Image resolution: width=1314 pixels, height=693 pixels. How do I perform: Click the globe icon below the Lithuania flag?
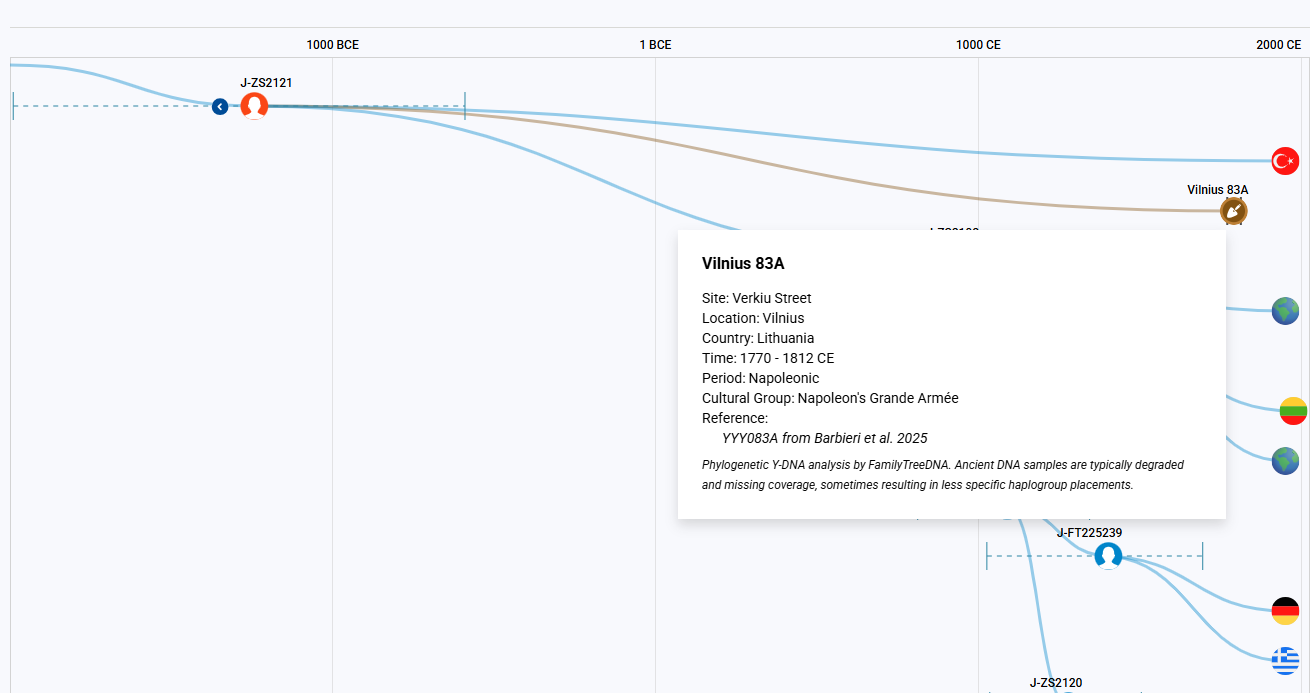coord(1285,461)
